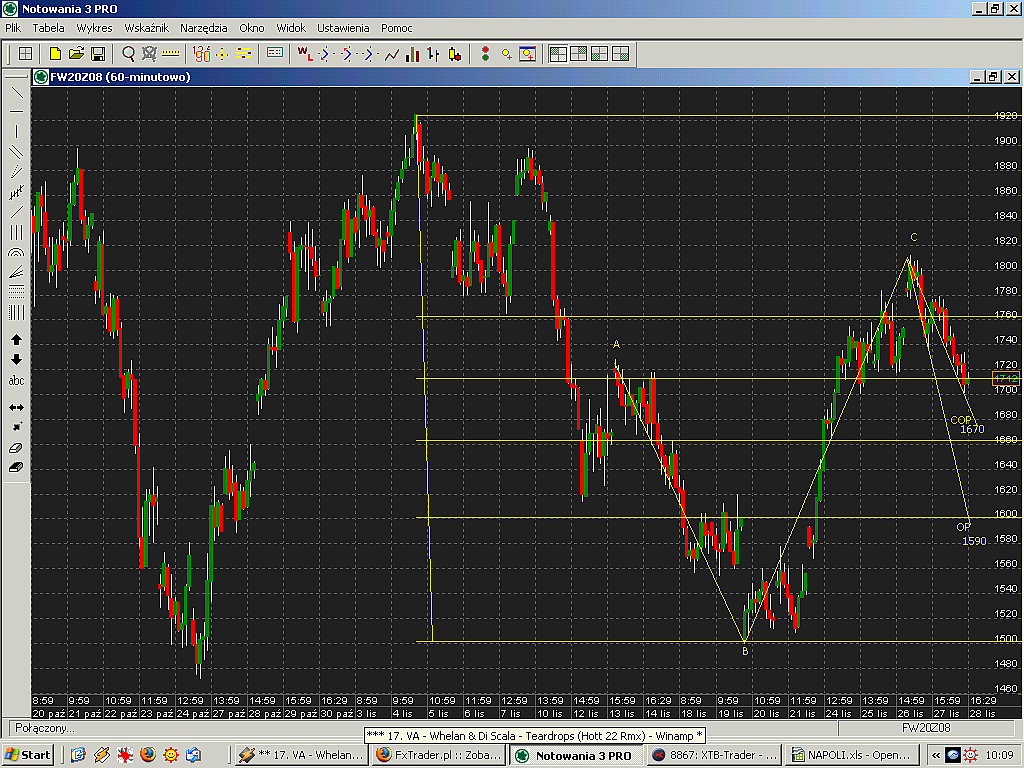Image resolution: width=1024 pixels, height=768 pixels.
Task: Pick the Fibonacci arcs drawing tool
Action: [16, 253]
